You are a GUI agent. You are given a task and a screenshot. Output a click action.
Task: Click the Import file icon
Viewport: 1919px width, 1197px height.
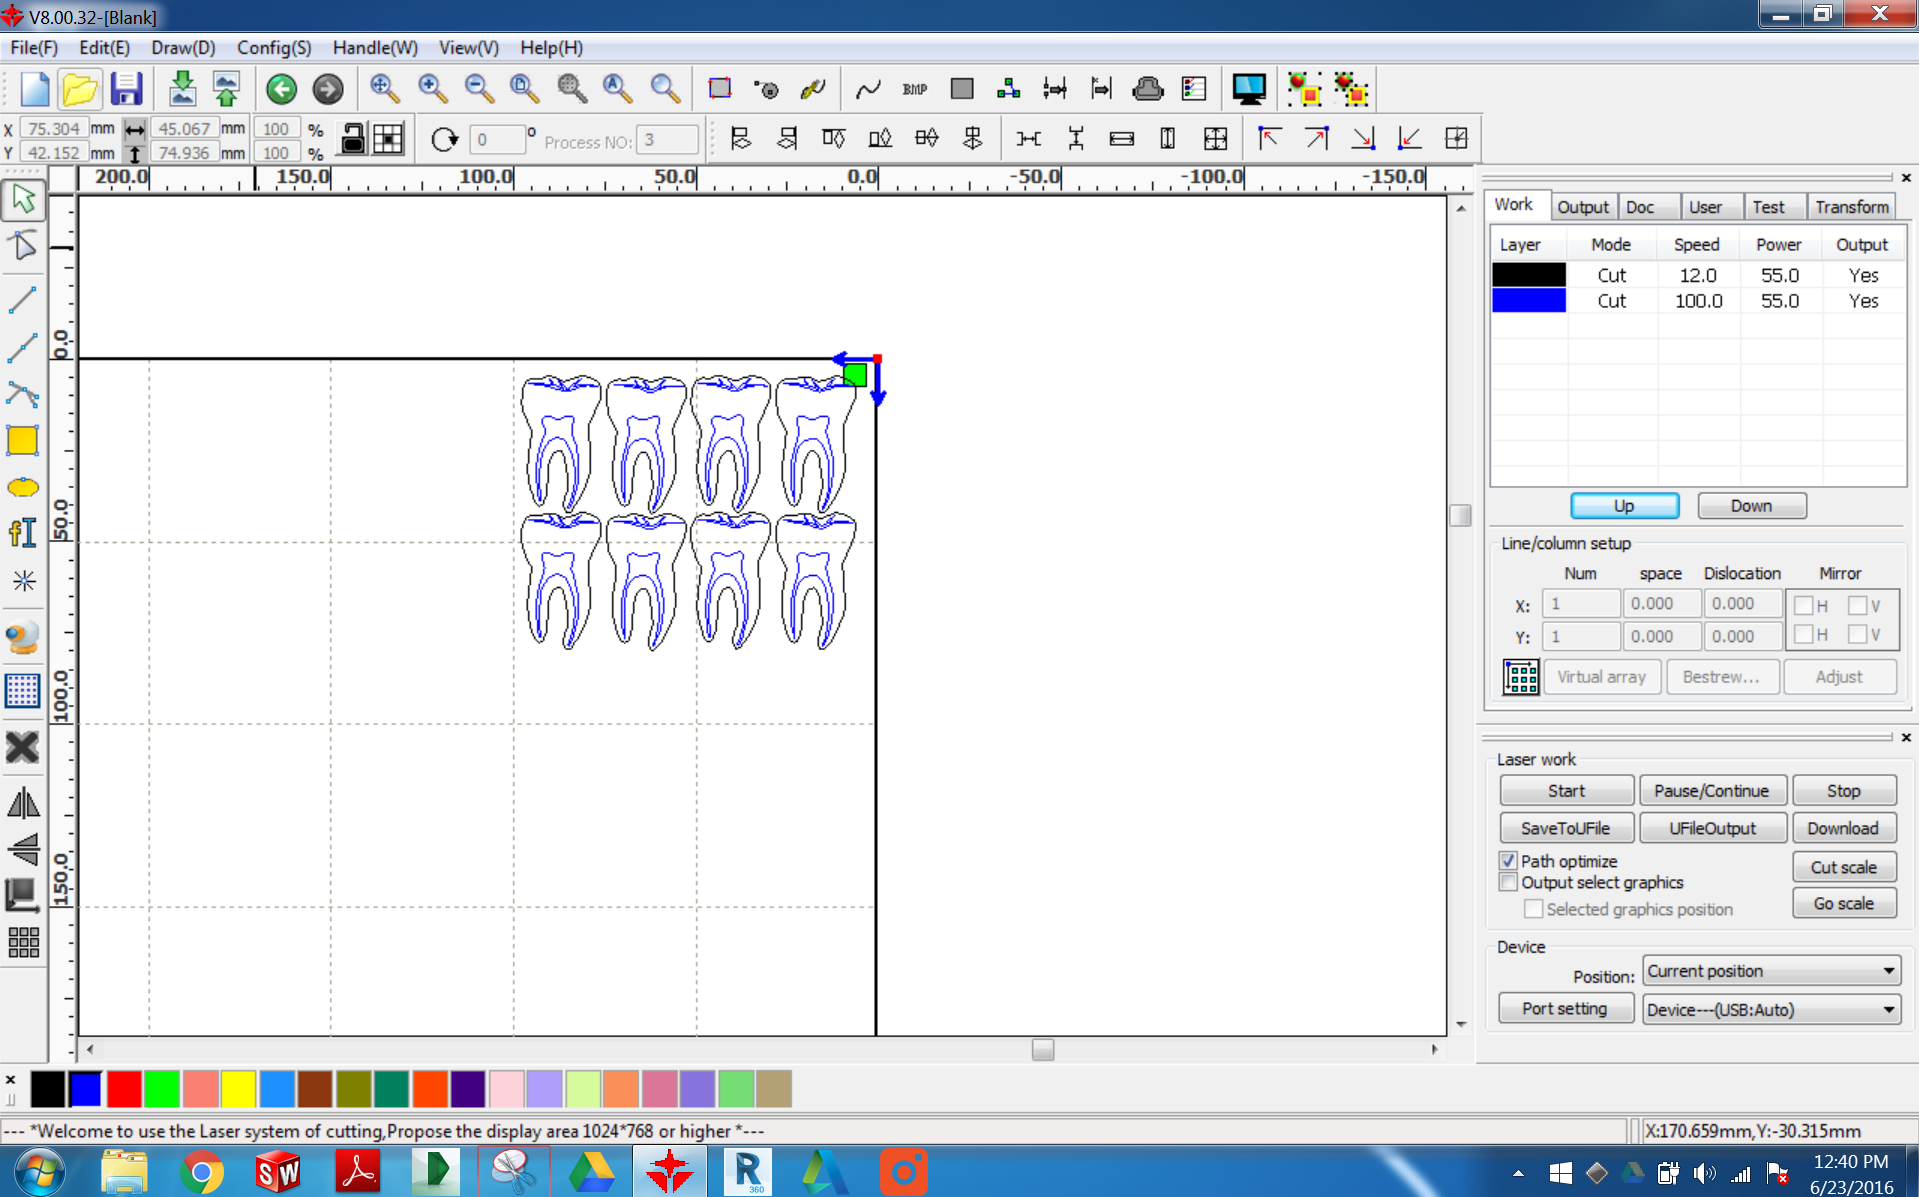pos(182,89)
